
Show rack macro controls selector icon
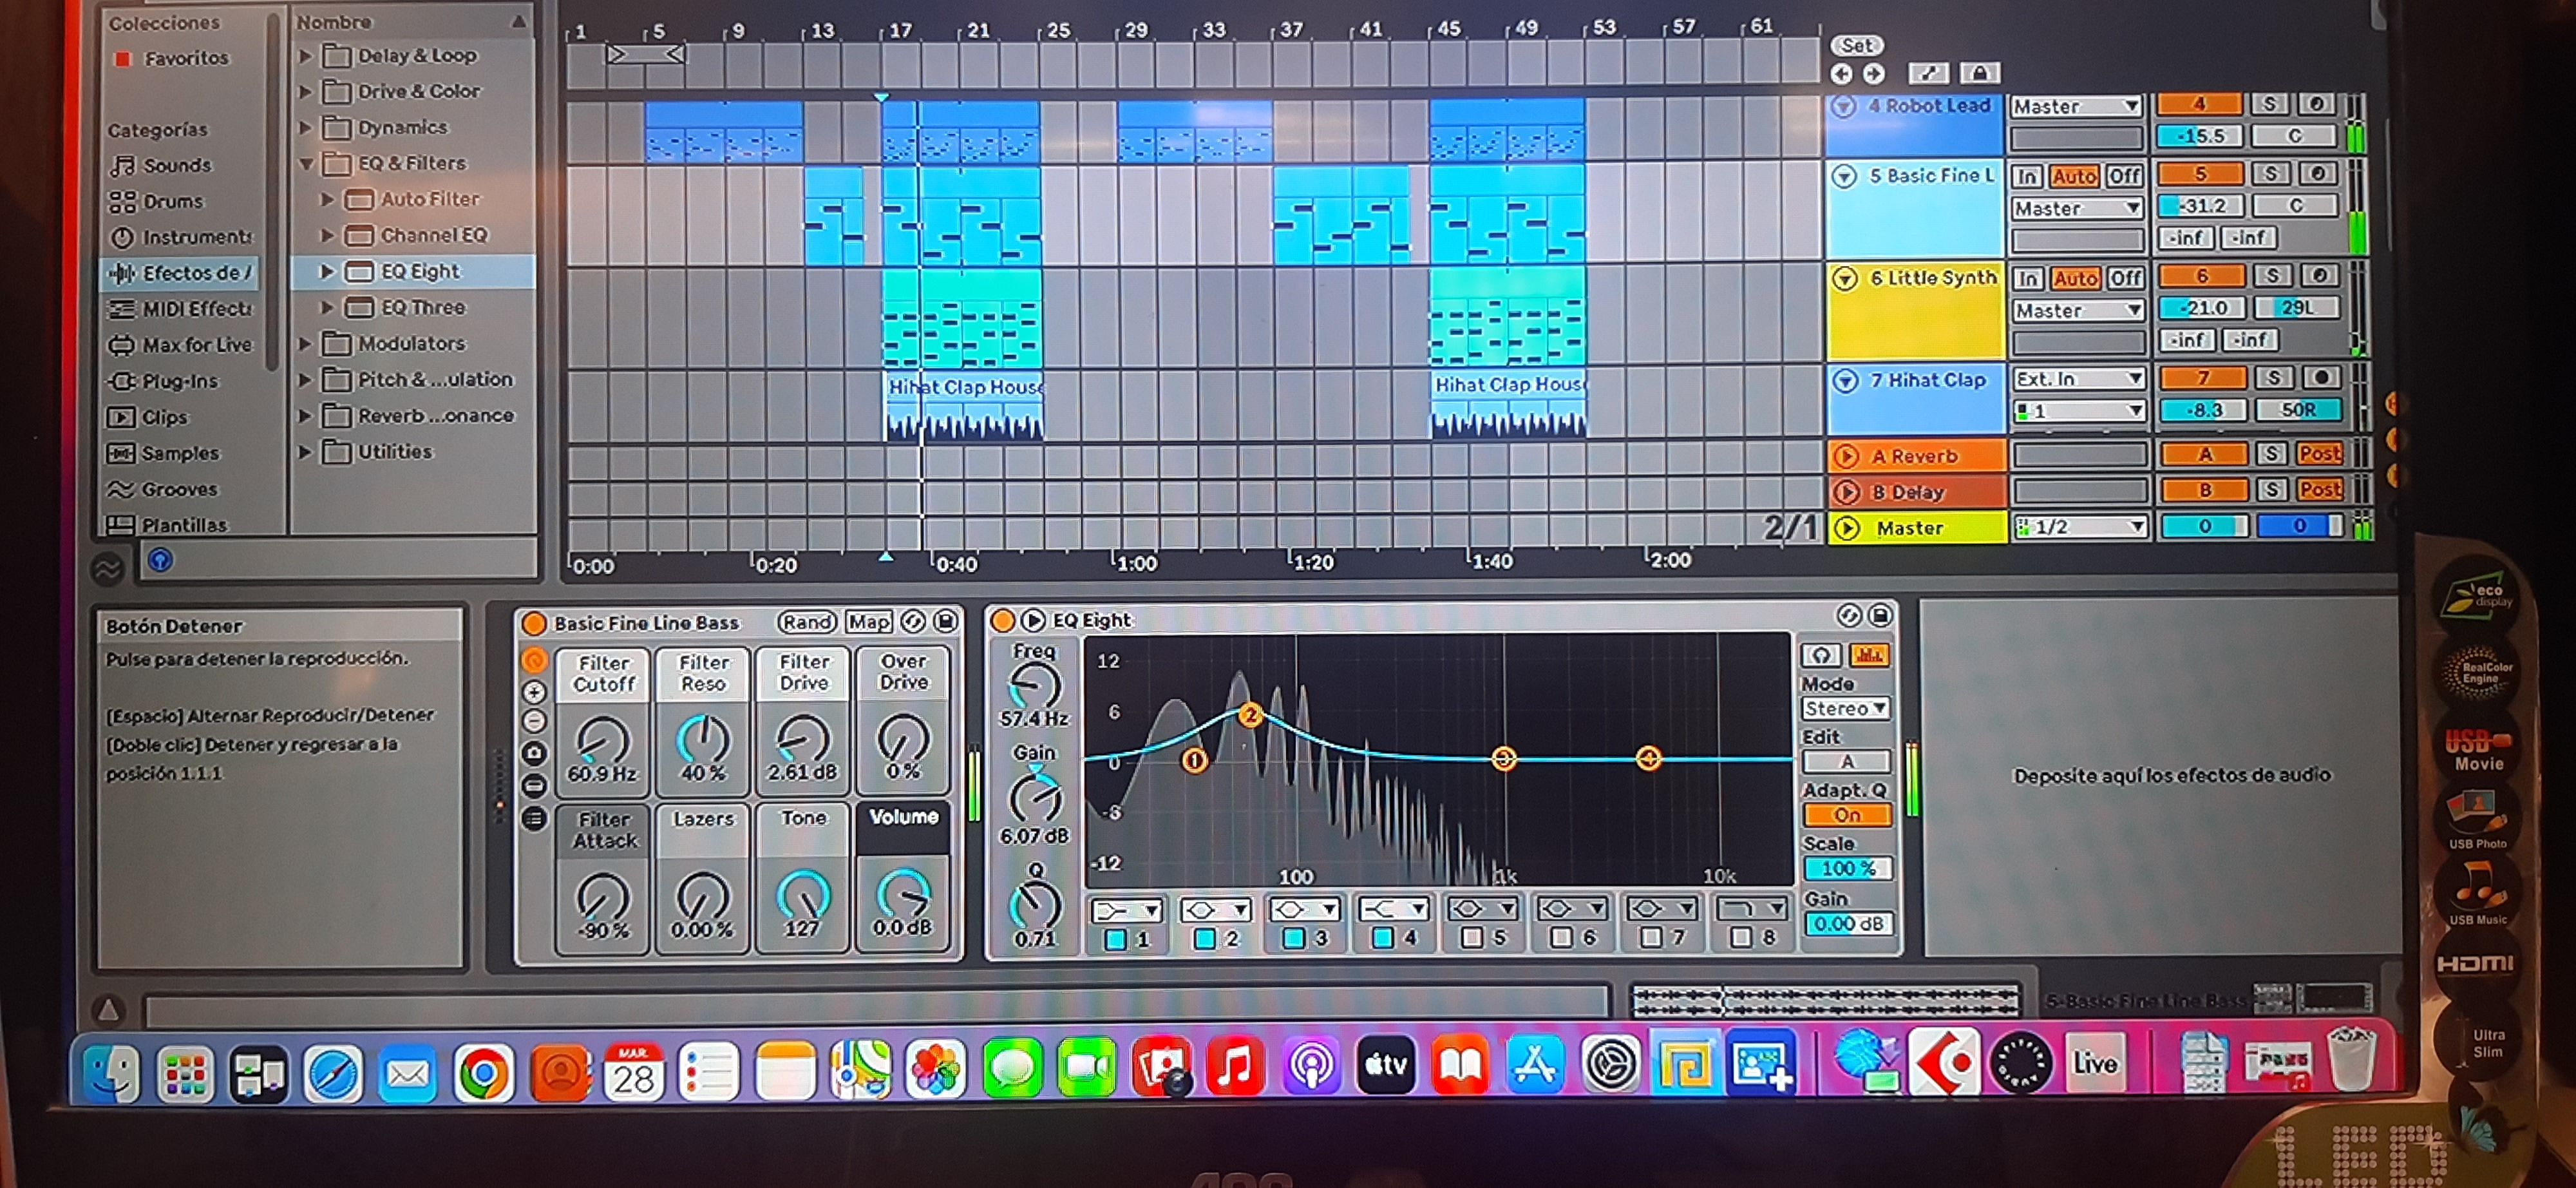click(x=534, y=660)
